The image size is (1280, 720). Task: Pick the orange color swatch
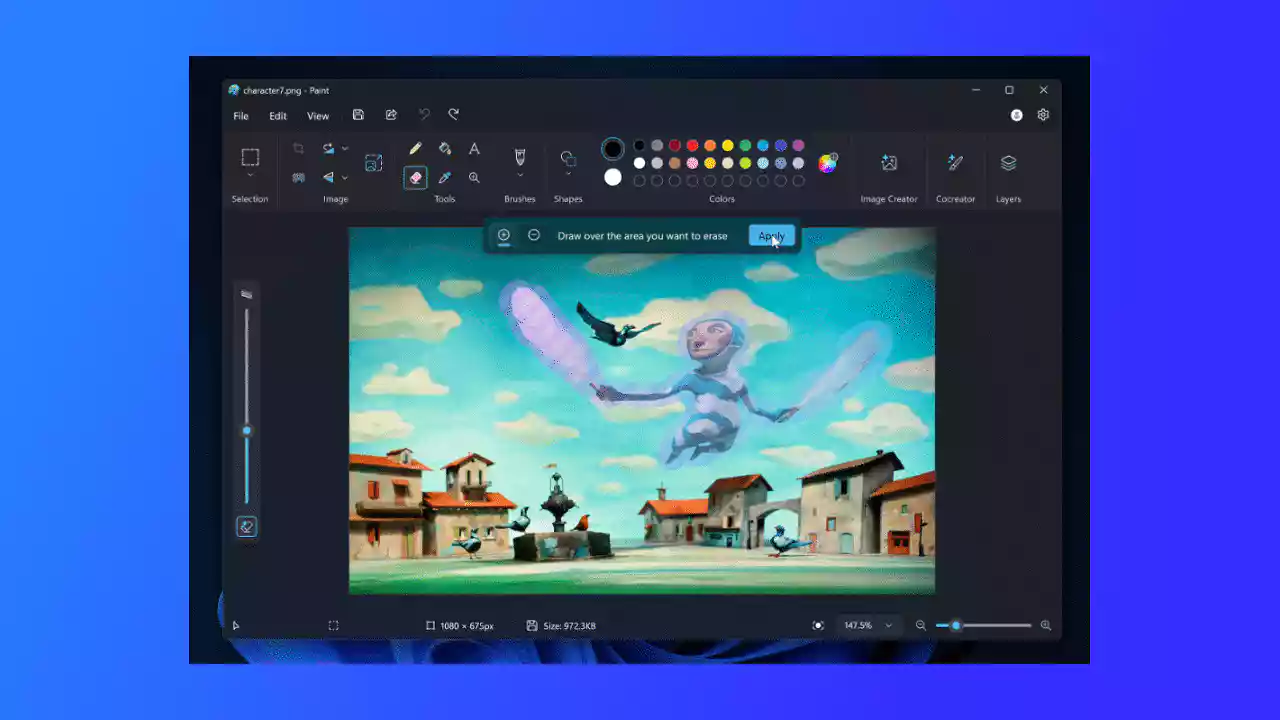pyautogui.click(x=710, y=146)
